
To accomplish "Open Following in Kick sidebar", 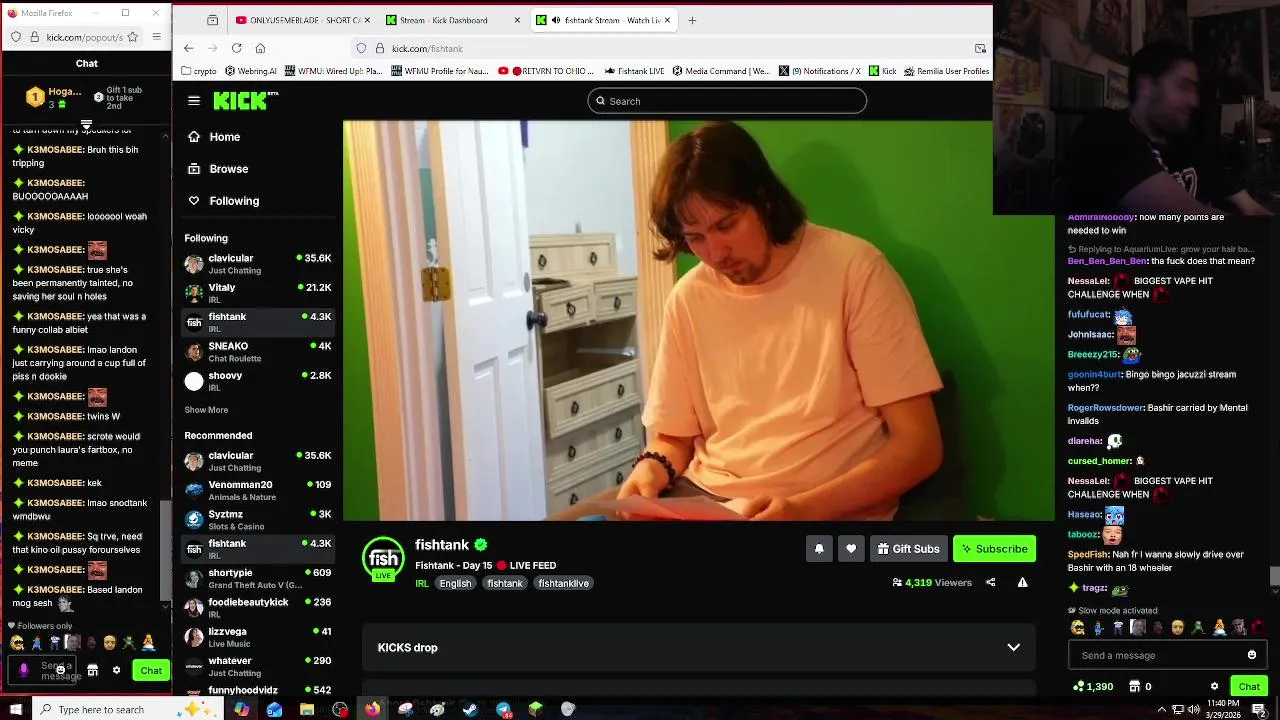I will pos(224,201).
